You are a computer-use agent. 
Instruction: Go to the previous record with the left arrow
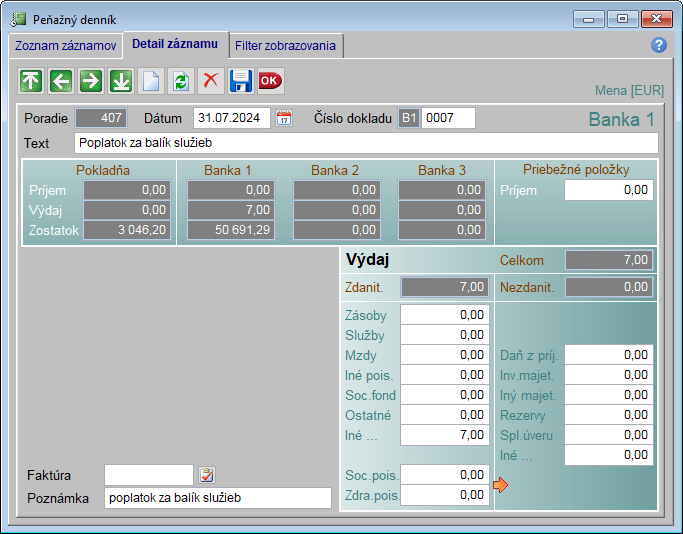tap(61, 81)
